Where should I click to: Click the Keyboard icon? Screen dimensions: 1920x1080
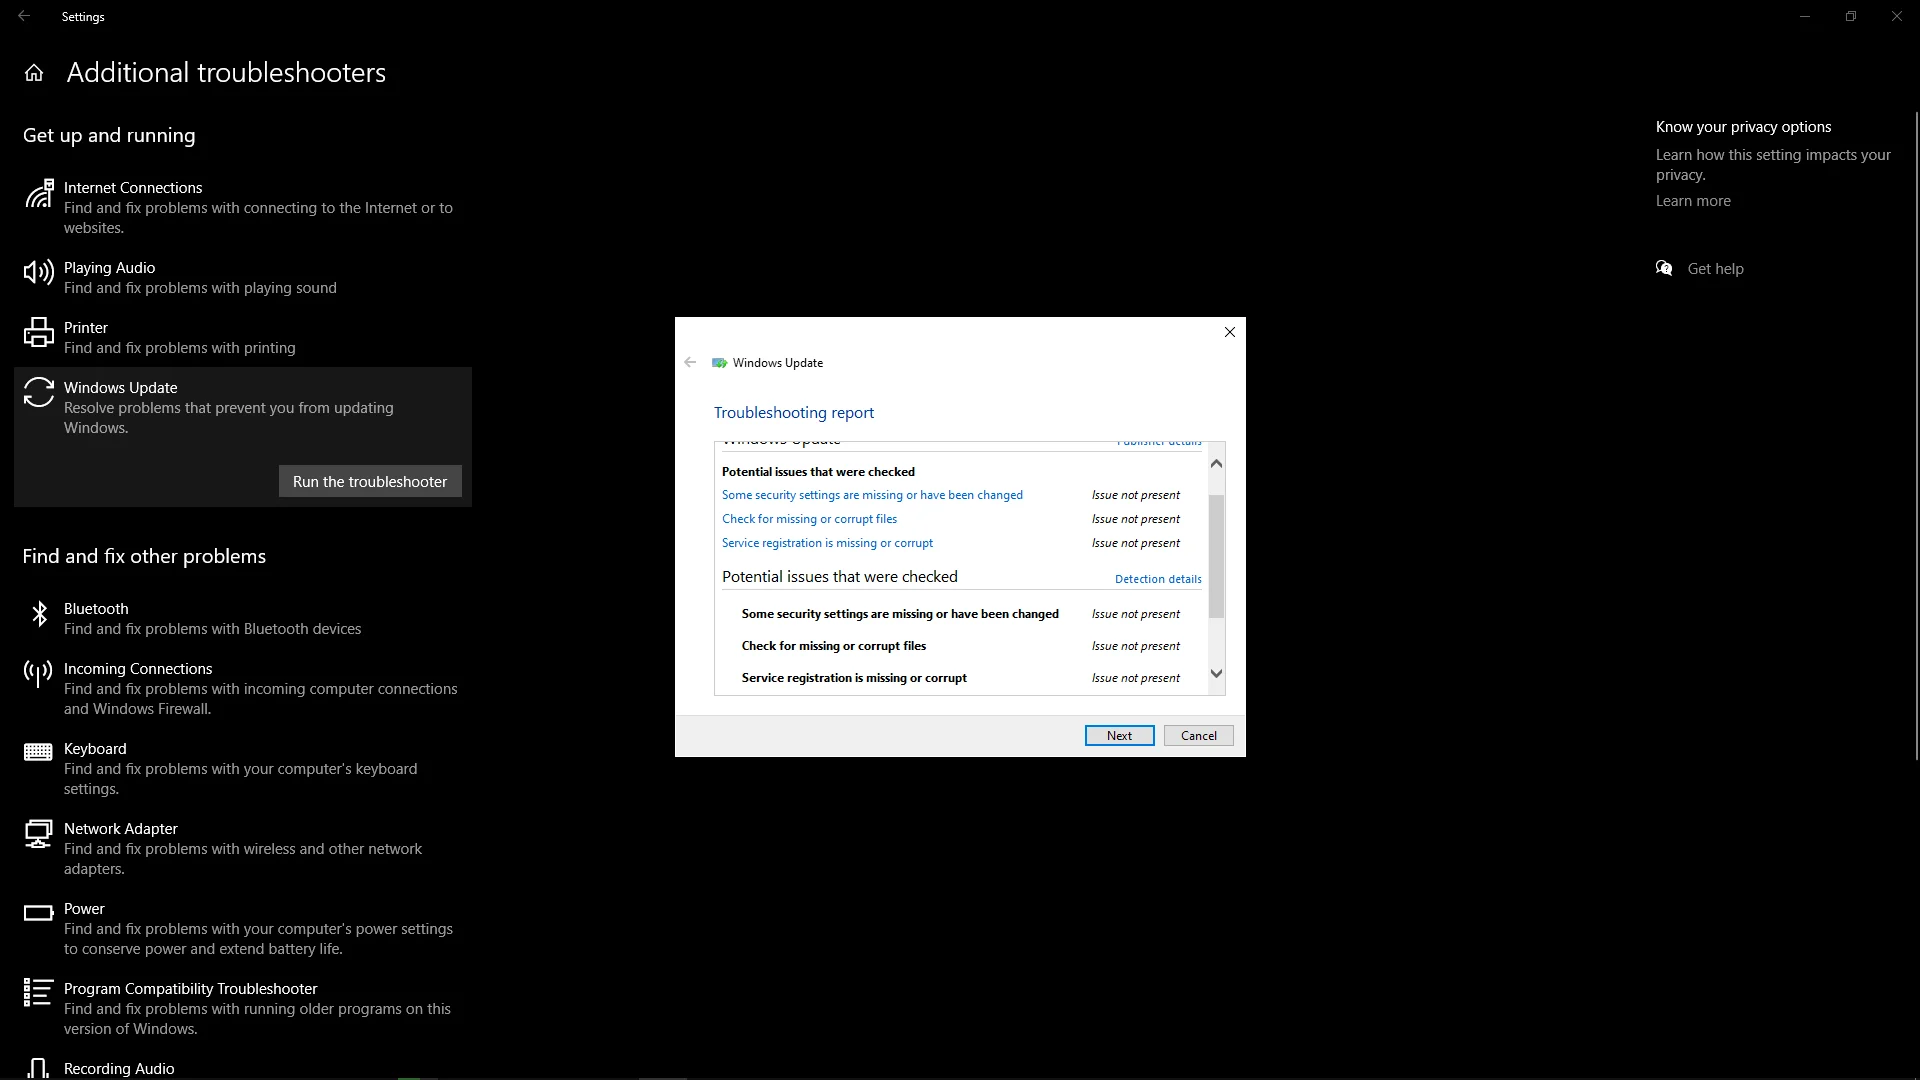(38, 752)
